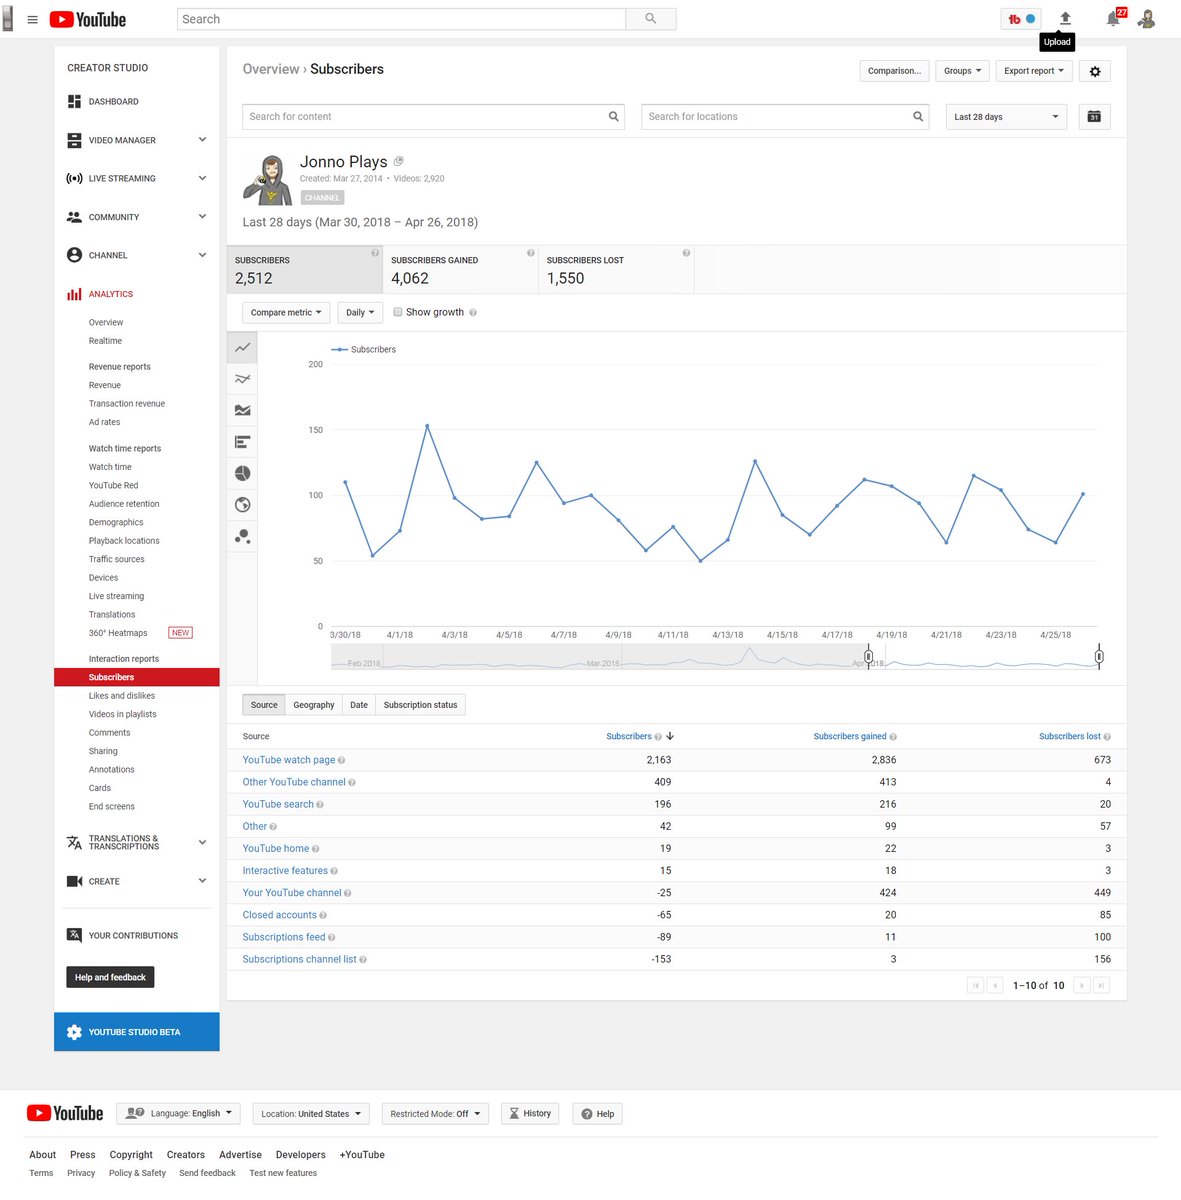Enable the Show growth checkbox

tap(397, 312)
